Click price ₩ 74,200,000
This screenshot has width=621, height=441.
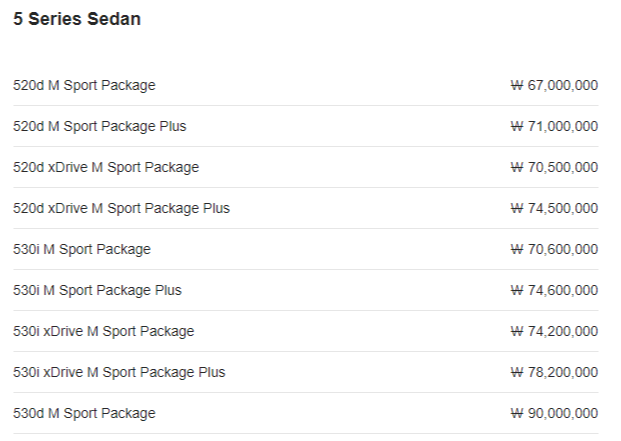(x=554, y=331)
